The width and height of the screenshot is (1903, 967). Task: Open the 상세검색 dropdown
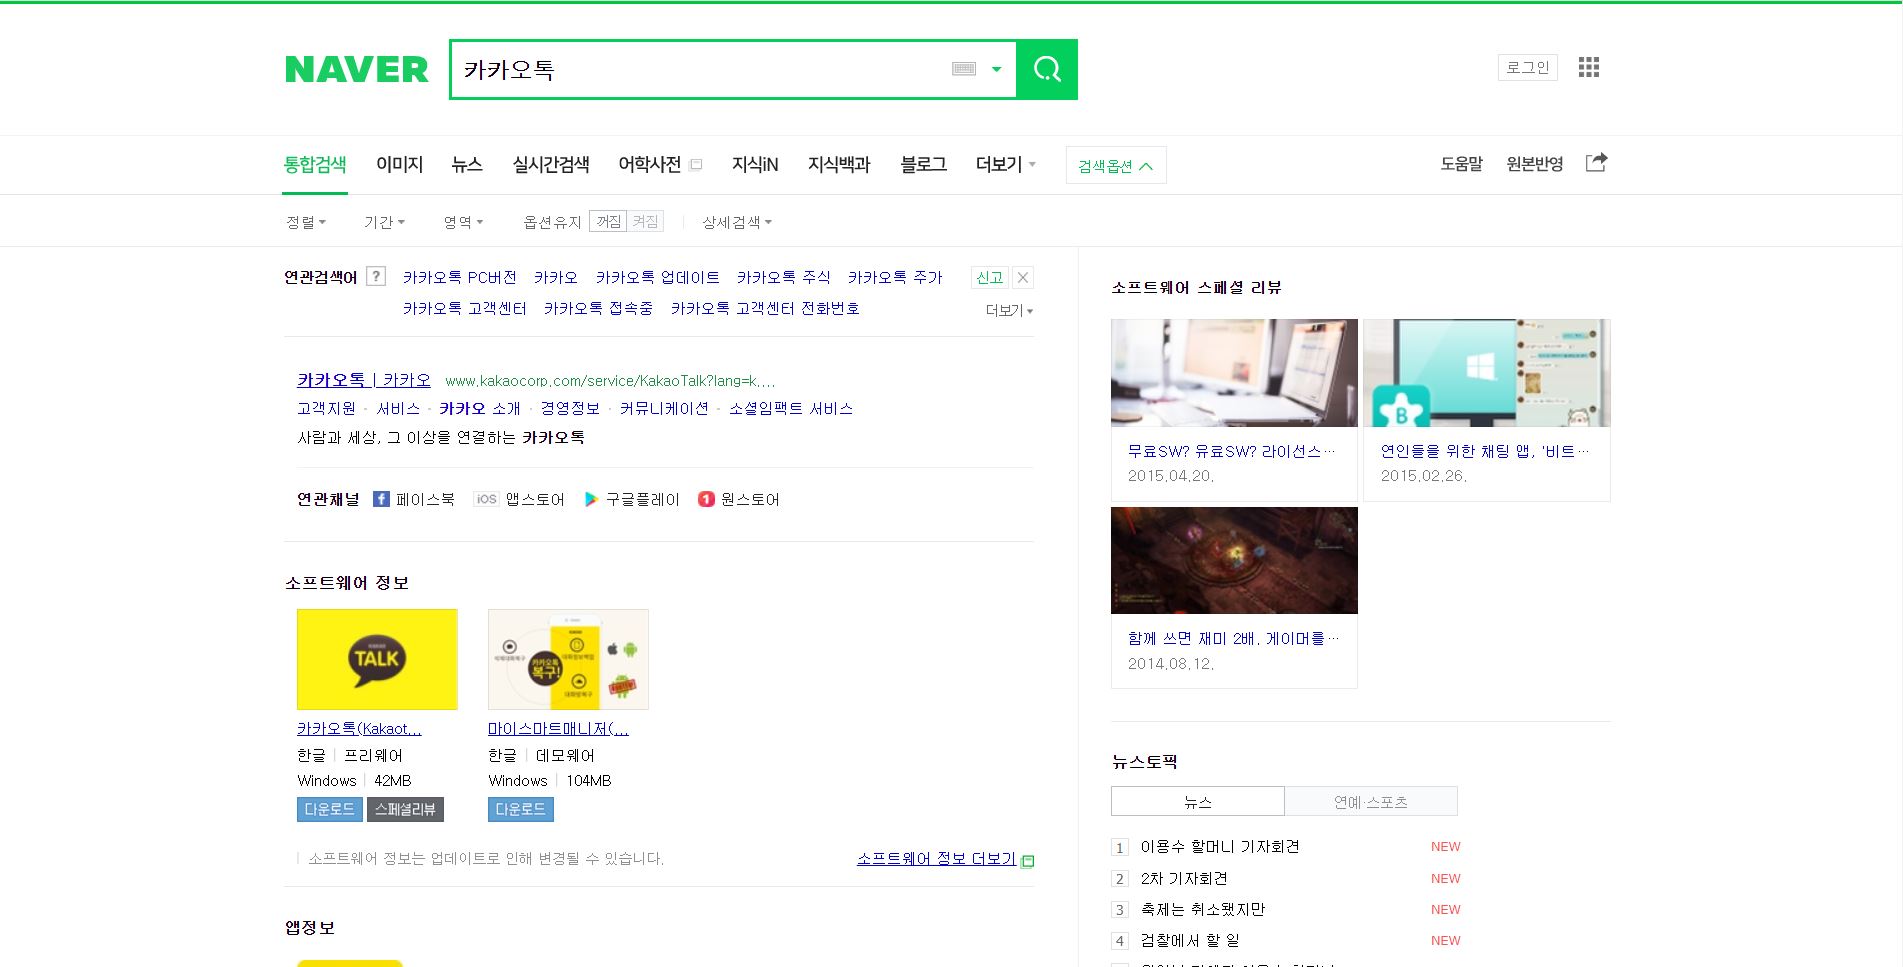click(x=737, y=222)
